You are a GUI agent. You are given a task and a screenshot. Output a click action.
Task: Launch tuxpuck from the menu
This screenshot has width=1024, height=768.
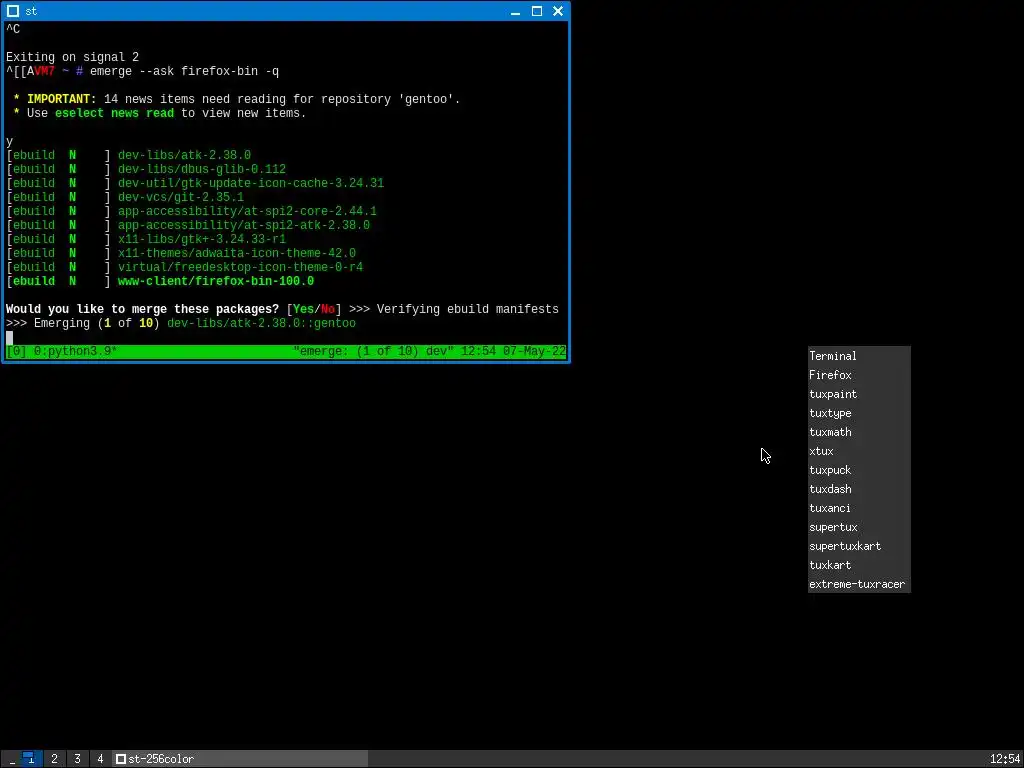[x=859, y=470]
